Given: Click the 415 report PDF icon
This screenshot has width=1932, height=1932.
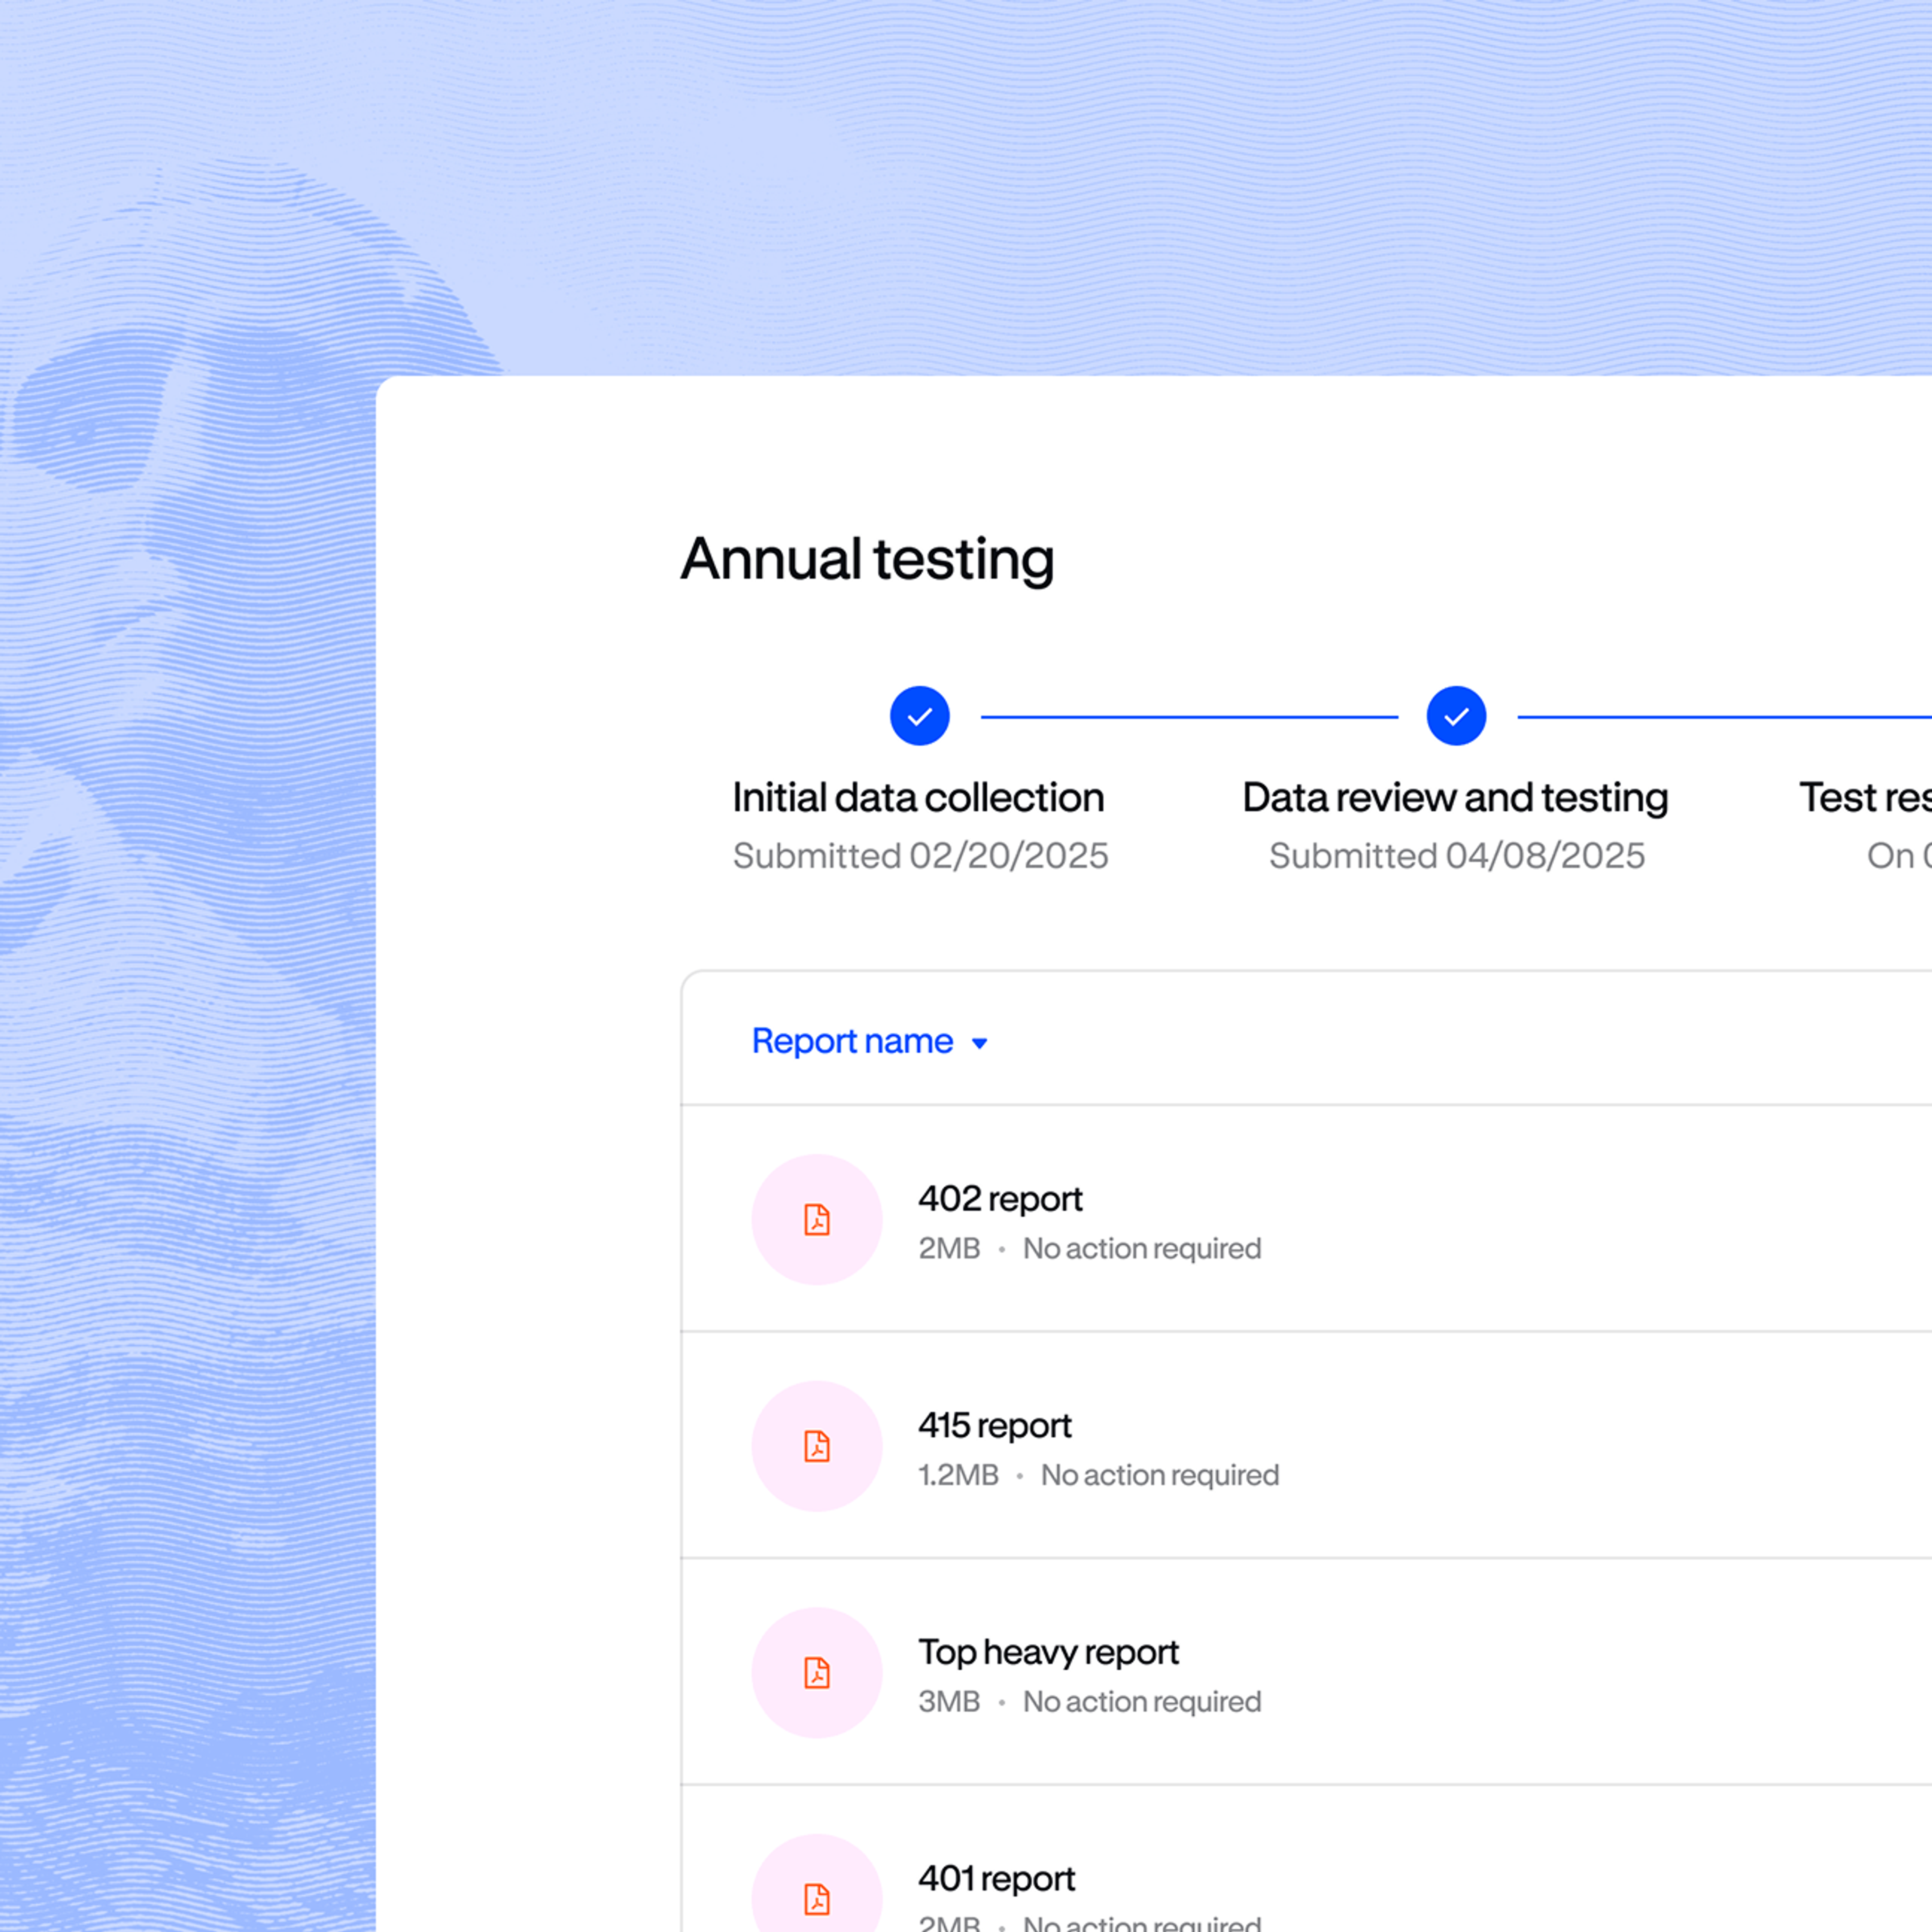Looking at the screenshot, I should [817, 1446].
